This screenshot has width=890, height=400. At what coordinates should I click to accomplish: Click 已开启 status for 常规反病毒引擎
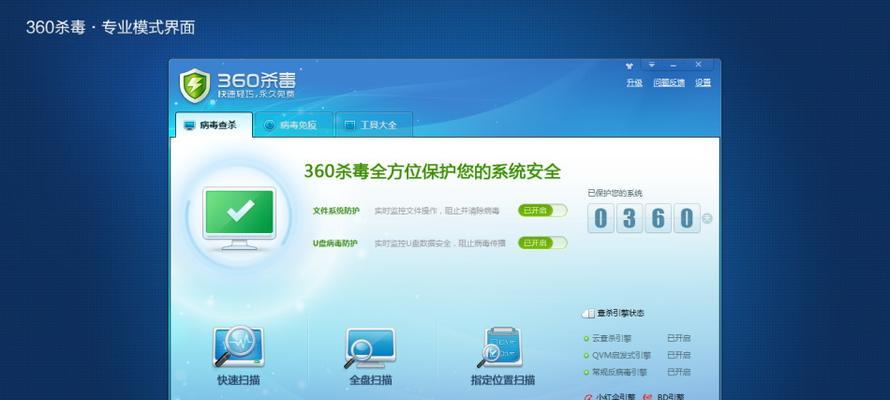click(x=679, y=372)
